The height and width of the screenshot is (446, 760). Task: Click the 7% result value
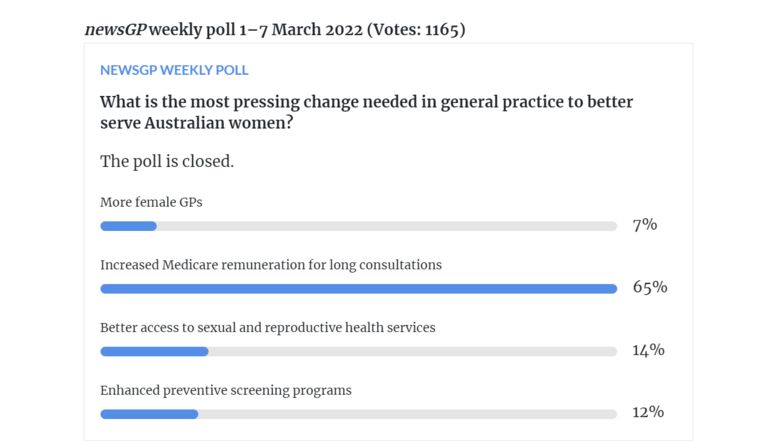pyautogui.click(x=645, y=225)
